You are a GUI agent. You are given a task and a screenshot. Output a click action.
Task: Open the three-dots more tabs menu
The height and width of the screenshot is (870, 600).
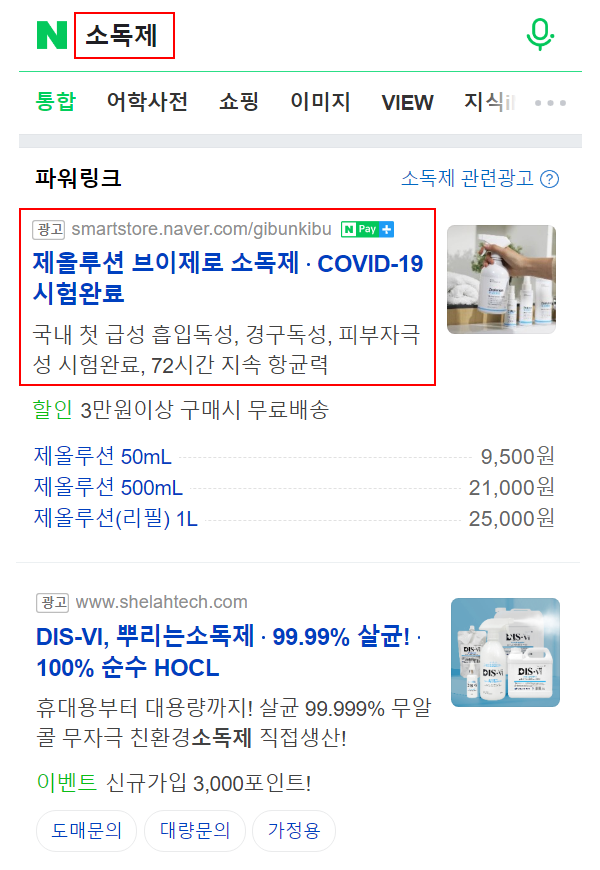550,103
